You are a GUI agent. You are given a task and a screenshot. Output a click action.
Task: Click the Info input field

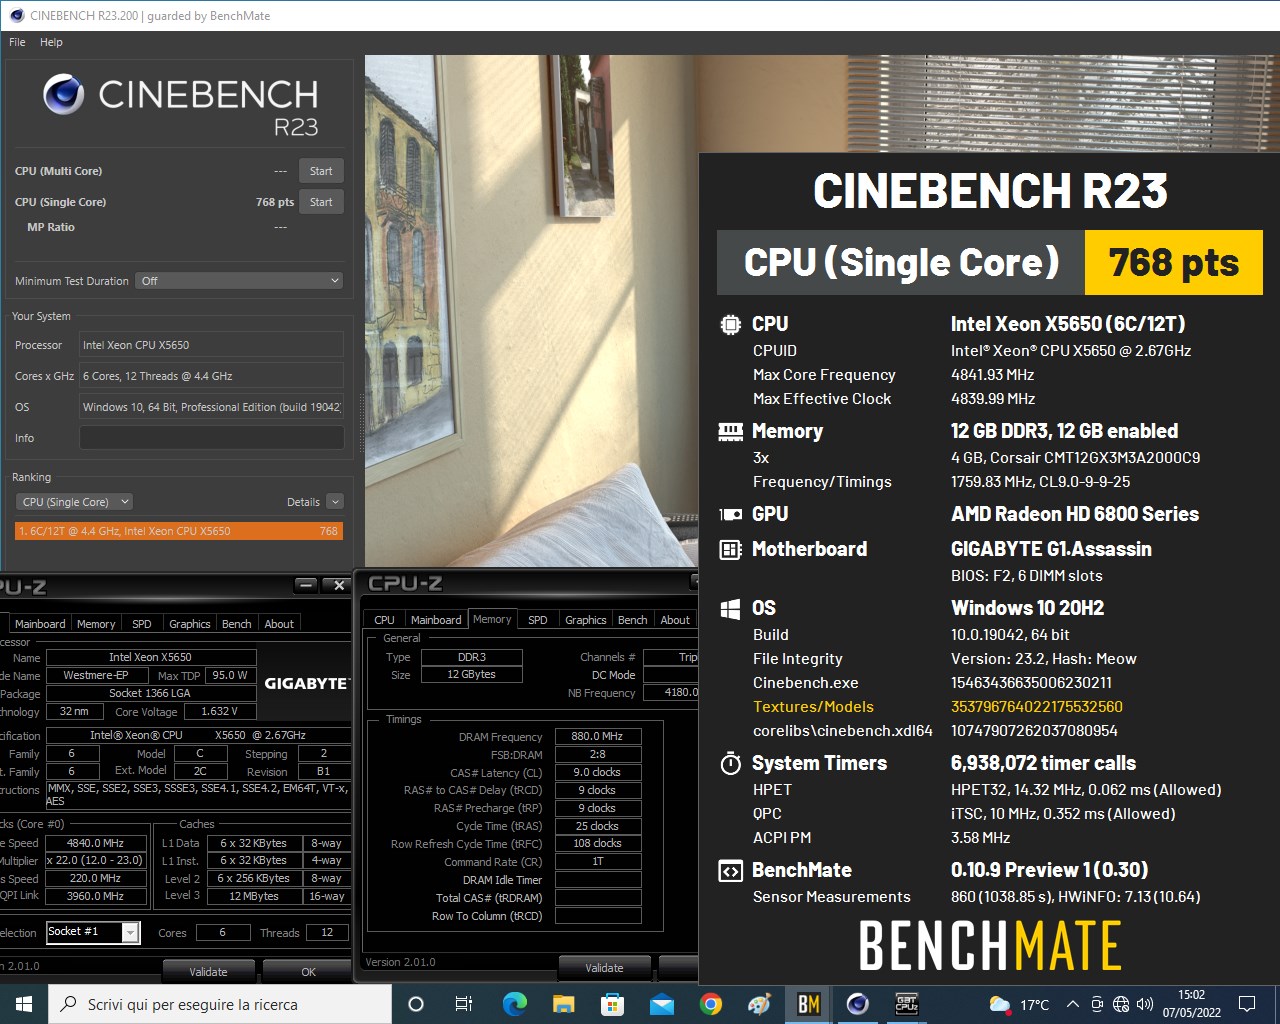(x=211, y=438)
